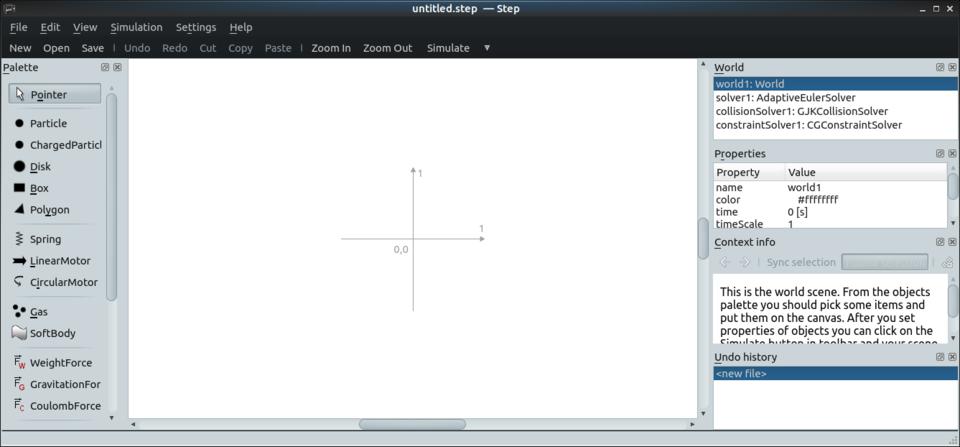The width and height of the screenshot is (960, 447).
Task: Open the toolbar overflow arrow
Action: pyautogui.click(x=487, y=48)
